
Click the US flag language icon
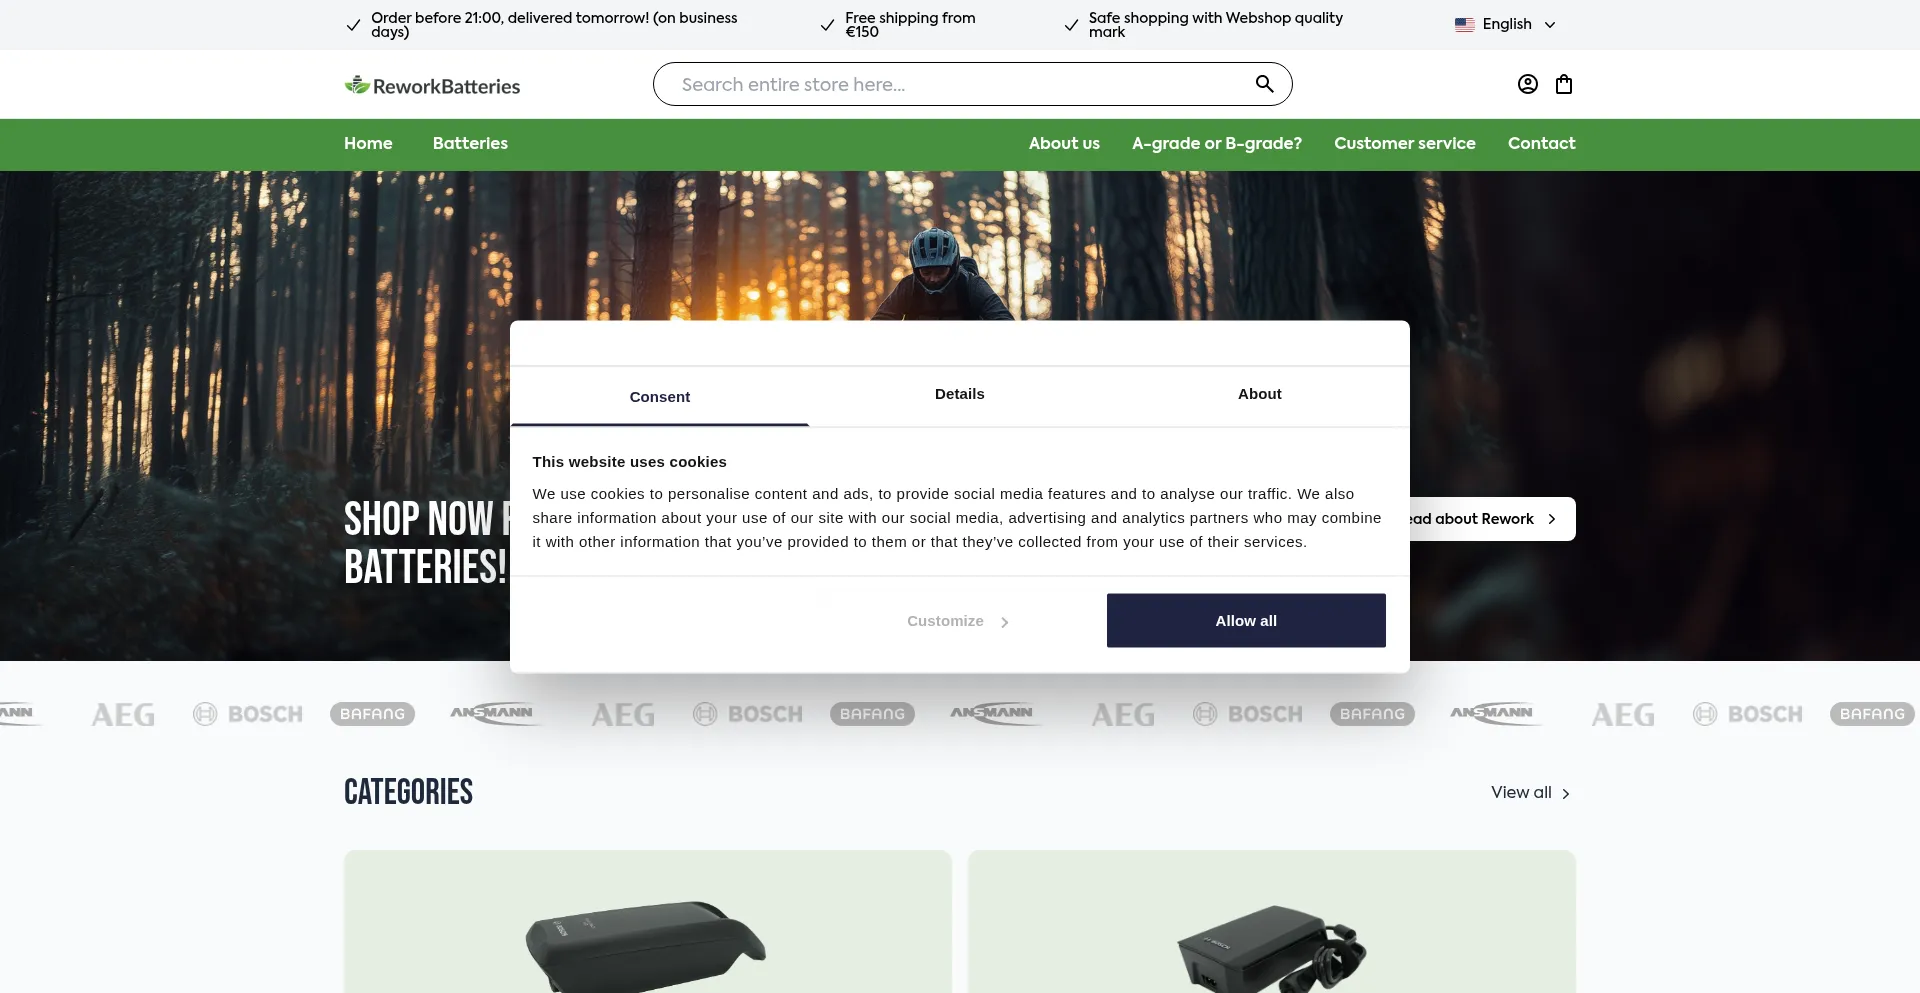tap(1464, 24)
